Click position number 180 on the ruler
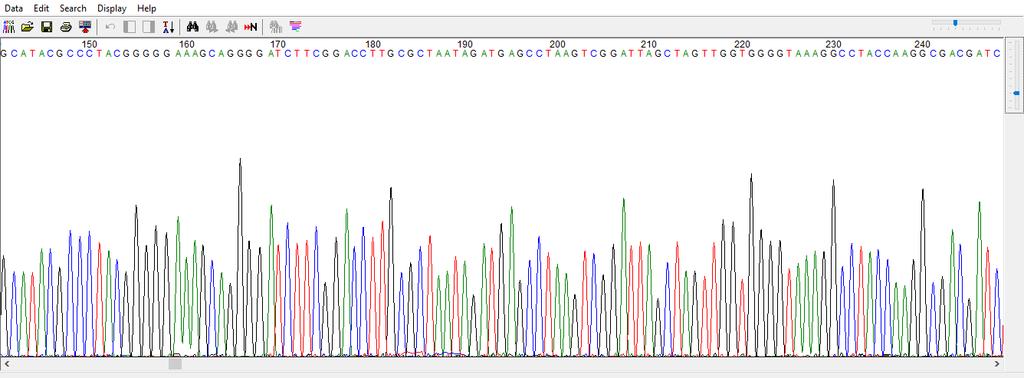The image size is (1024, 378). [374, 44]
